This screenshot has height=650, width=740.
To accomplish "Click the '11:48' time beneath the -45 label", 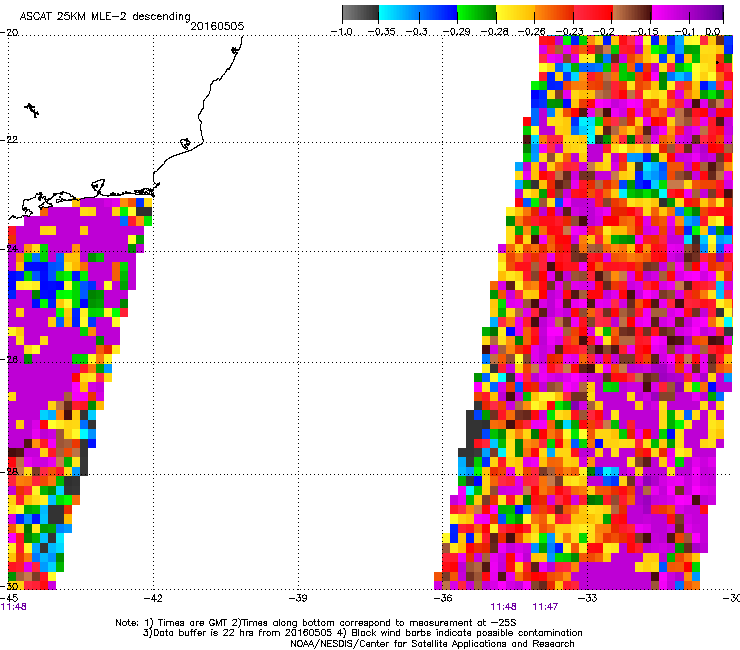I will [x=13, y=607].
